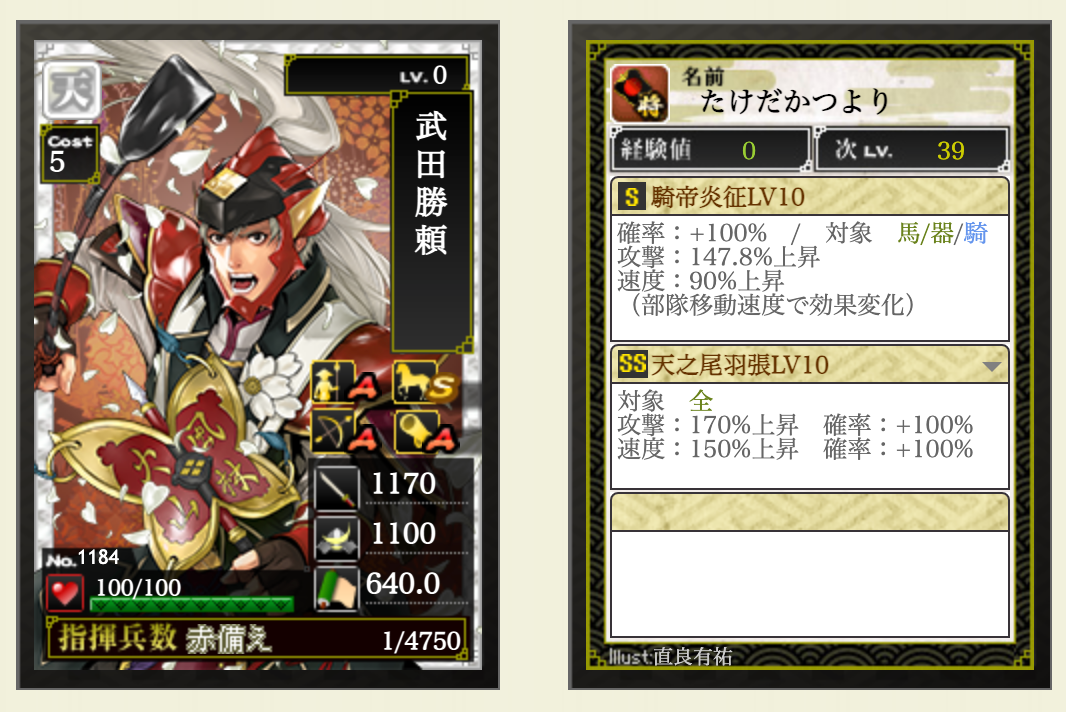Click the spearman aptitude A icon
Viewport: 1066px width, 712px height.
(x=347, y=384)
